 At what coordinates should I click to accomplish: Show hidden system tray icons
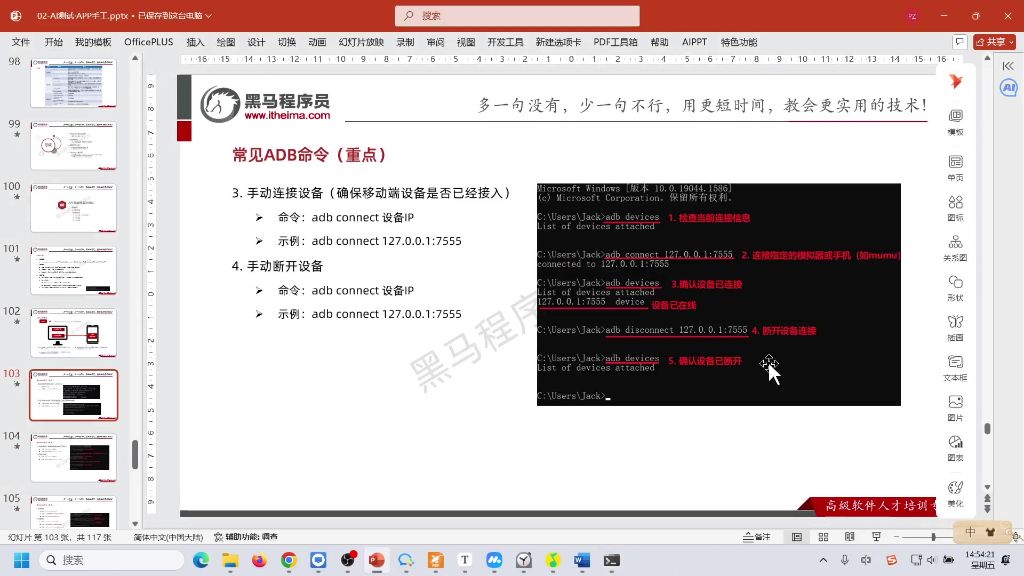coord(824,560)
